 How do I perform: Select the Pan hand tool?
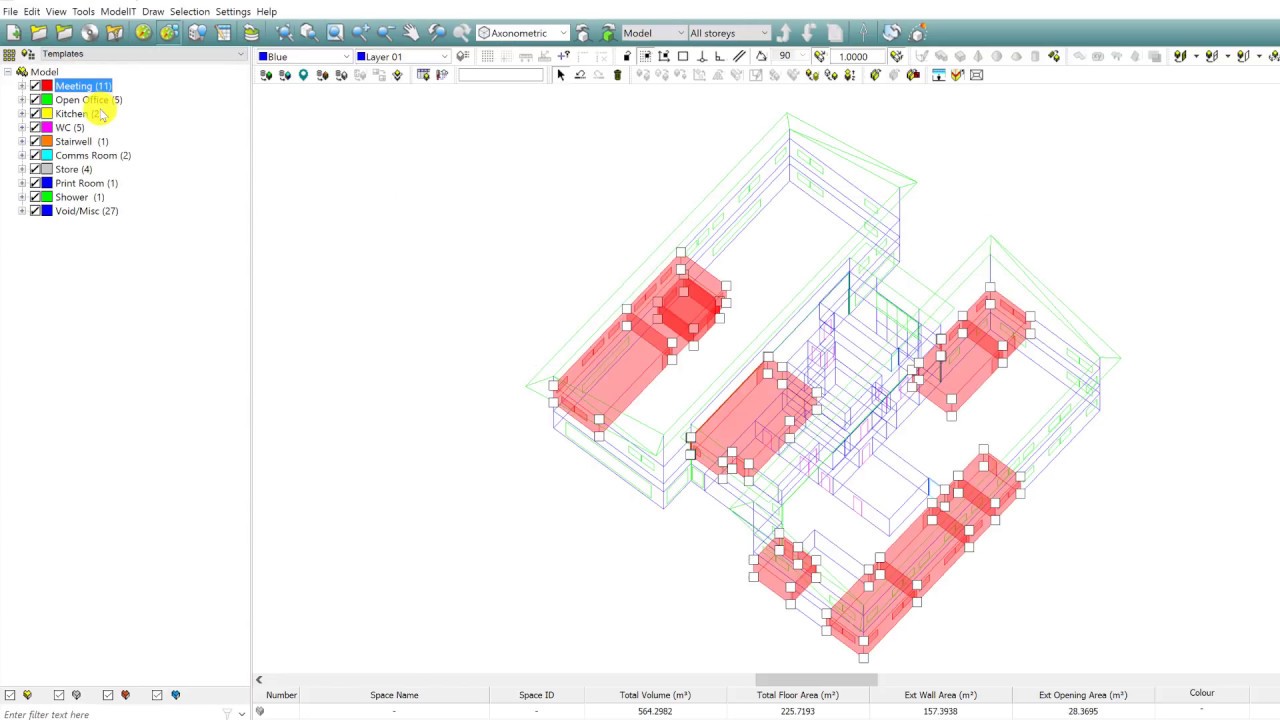coord(411,33)
